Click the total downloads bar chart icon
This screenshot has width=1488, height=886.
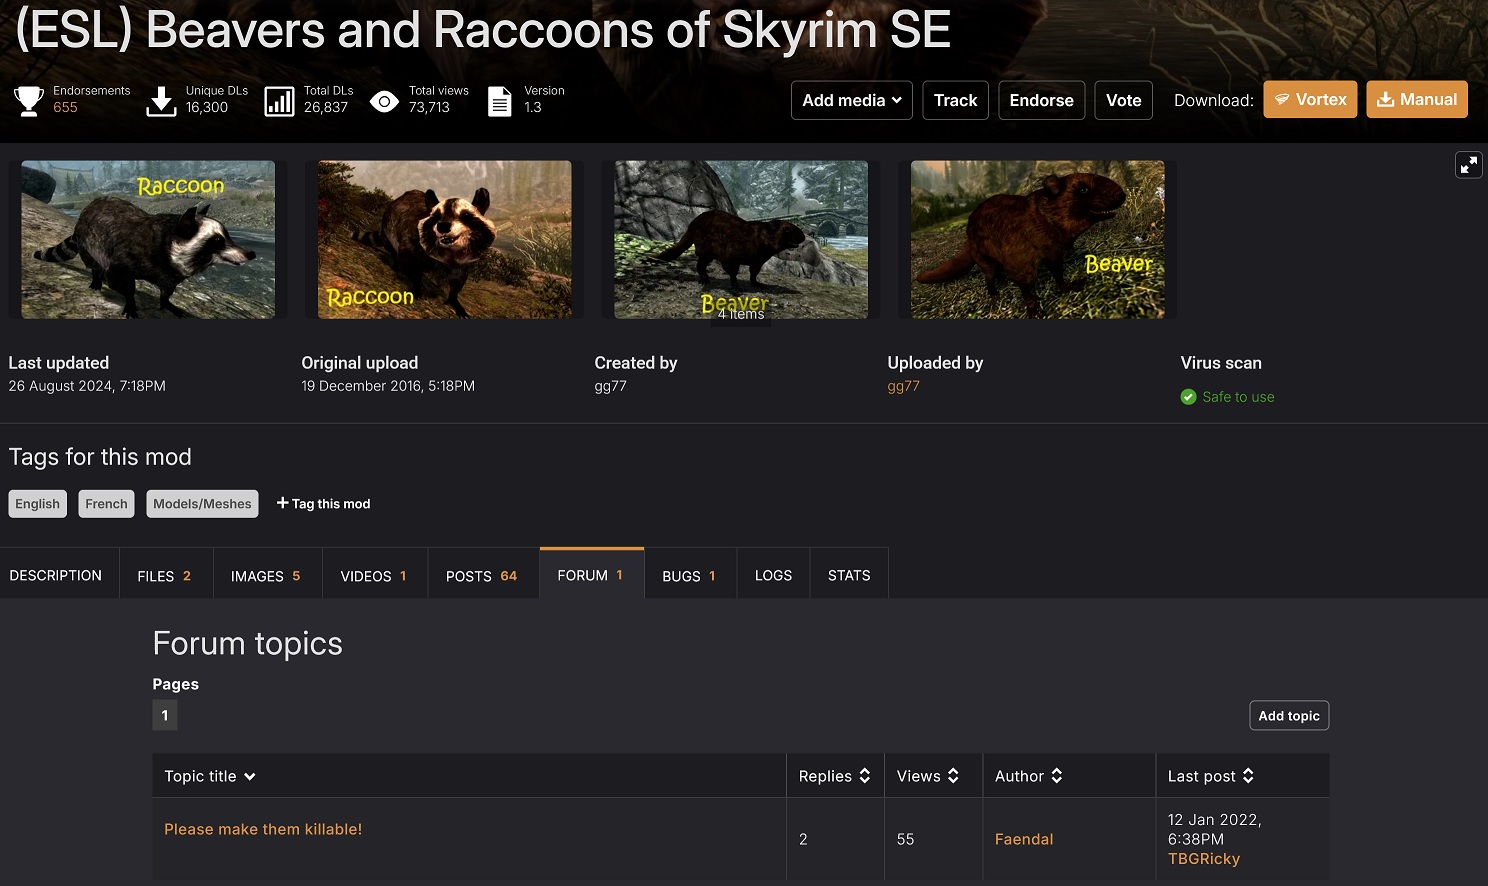(279, 101)
